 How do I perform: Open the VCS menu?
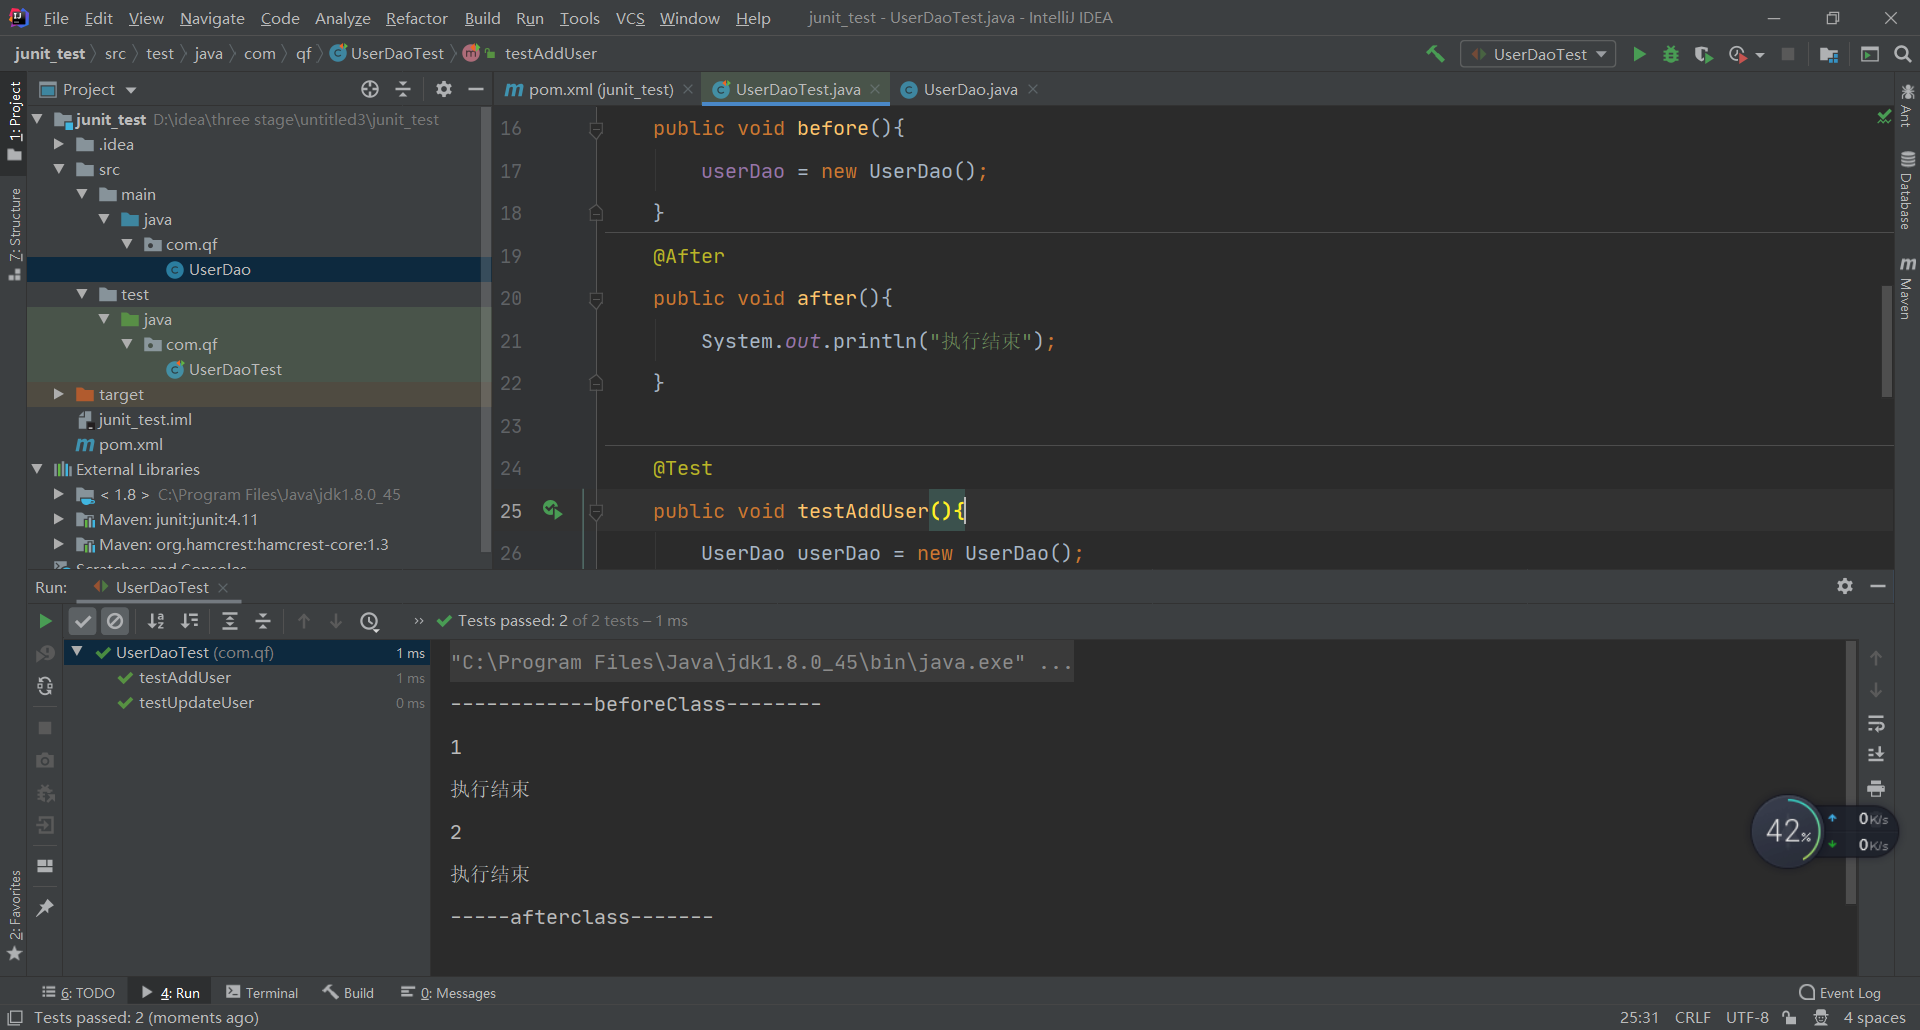pos(630,18)
